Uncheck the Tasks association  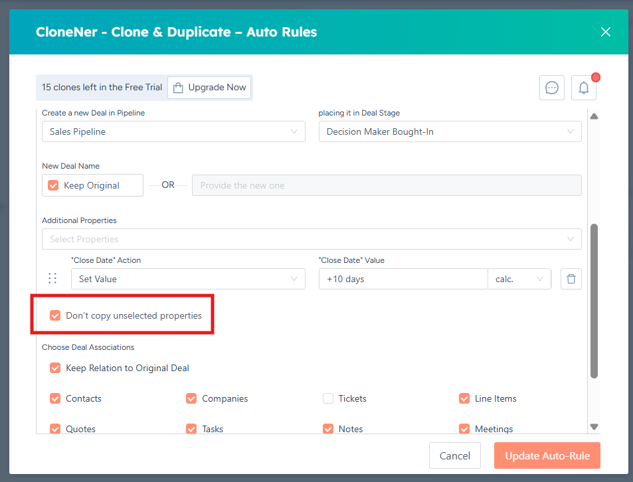(191, 429)
